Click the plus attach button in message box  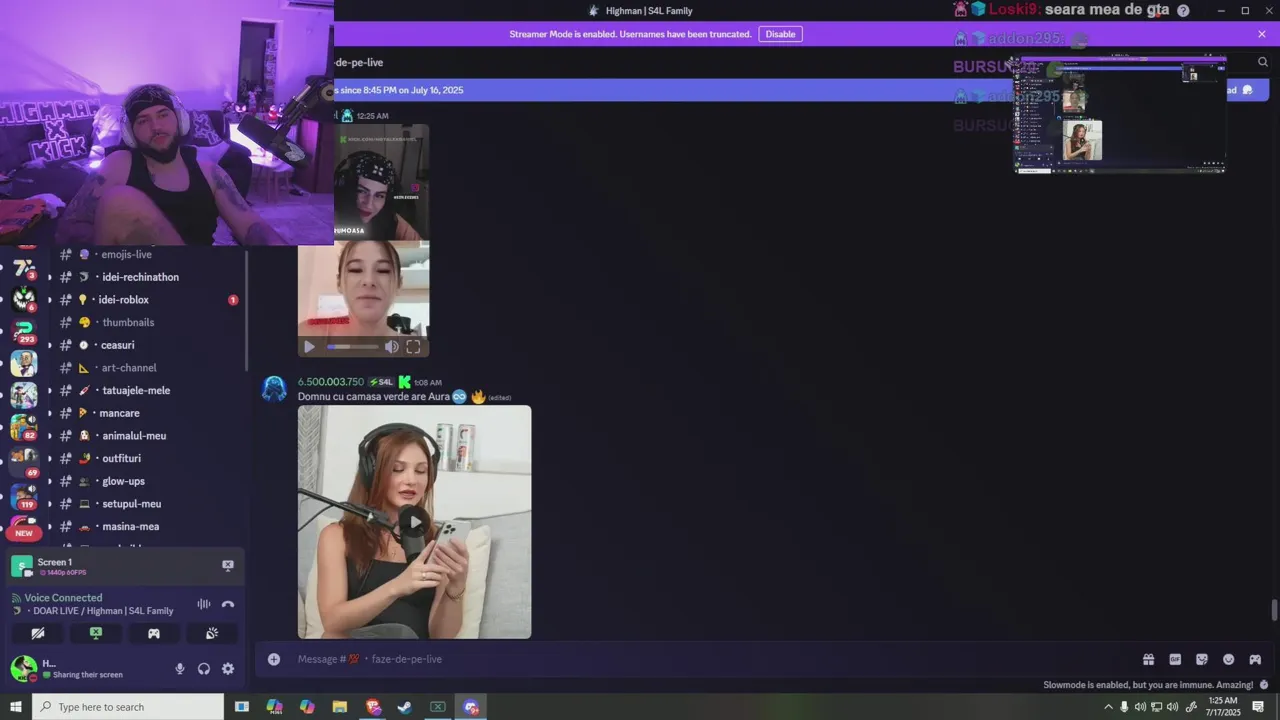(274, 659)
